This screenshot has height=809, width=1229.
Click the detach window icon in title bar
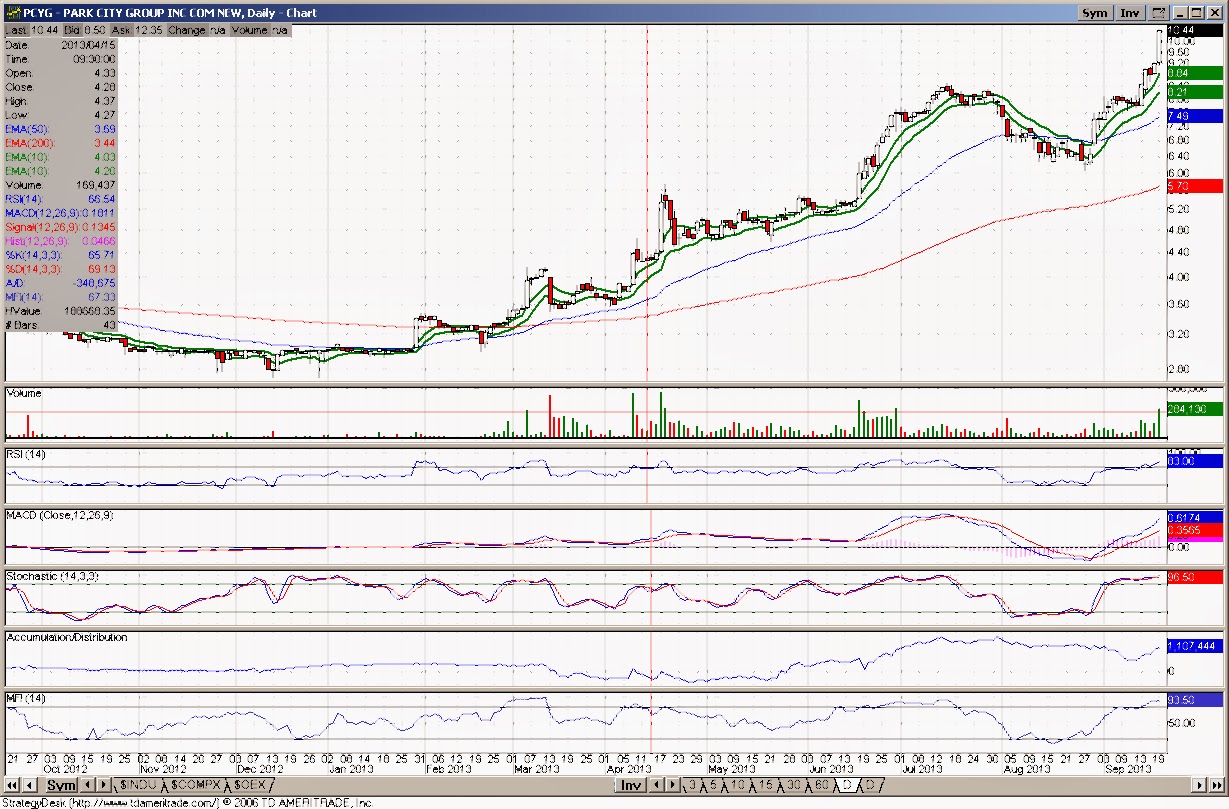pyautogui.click(x=1158, y=13)
